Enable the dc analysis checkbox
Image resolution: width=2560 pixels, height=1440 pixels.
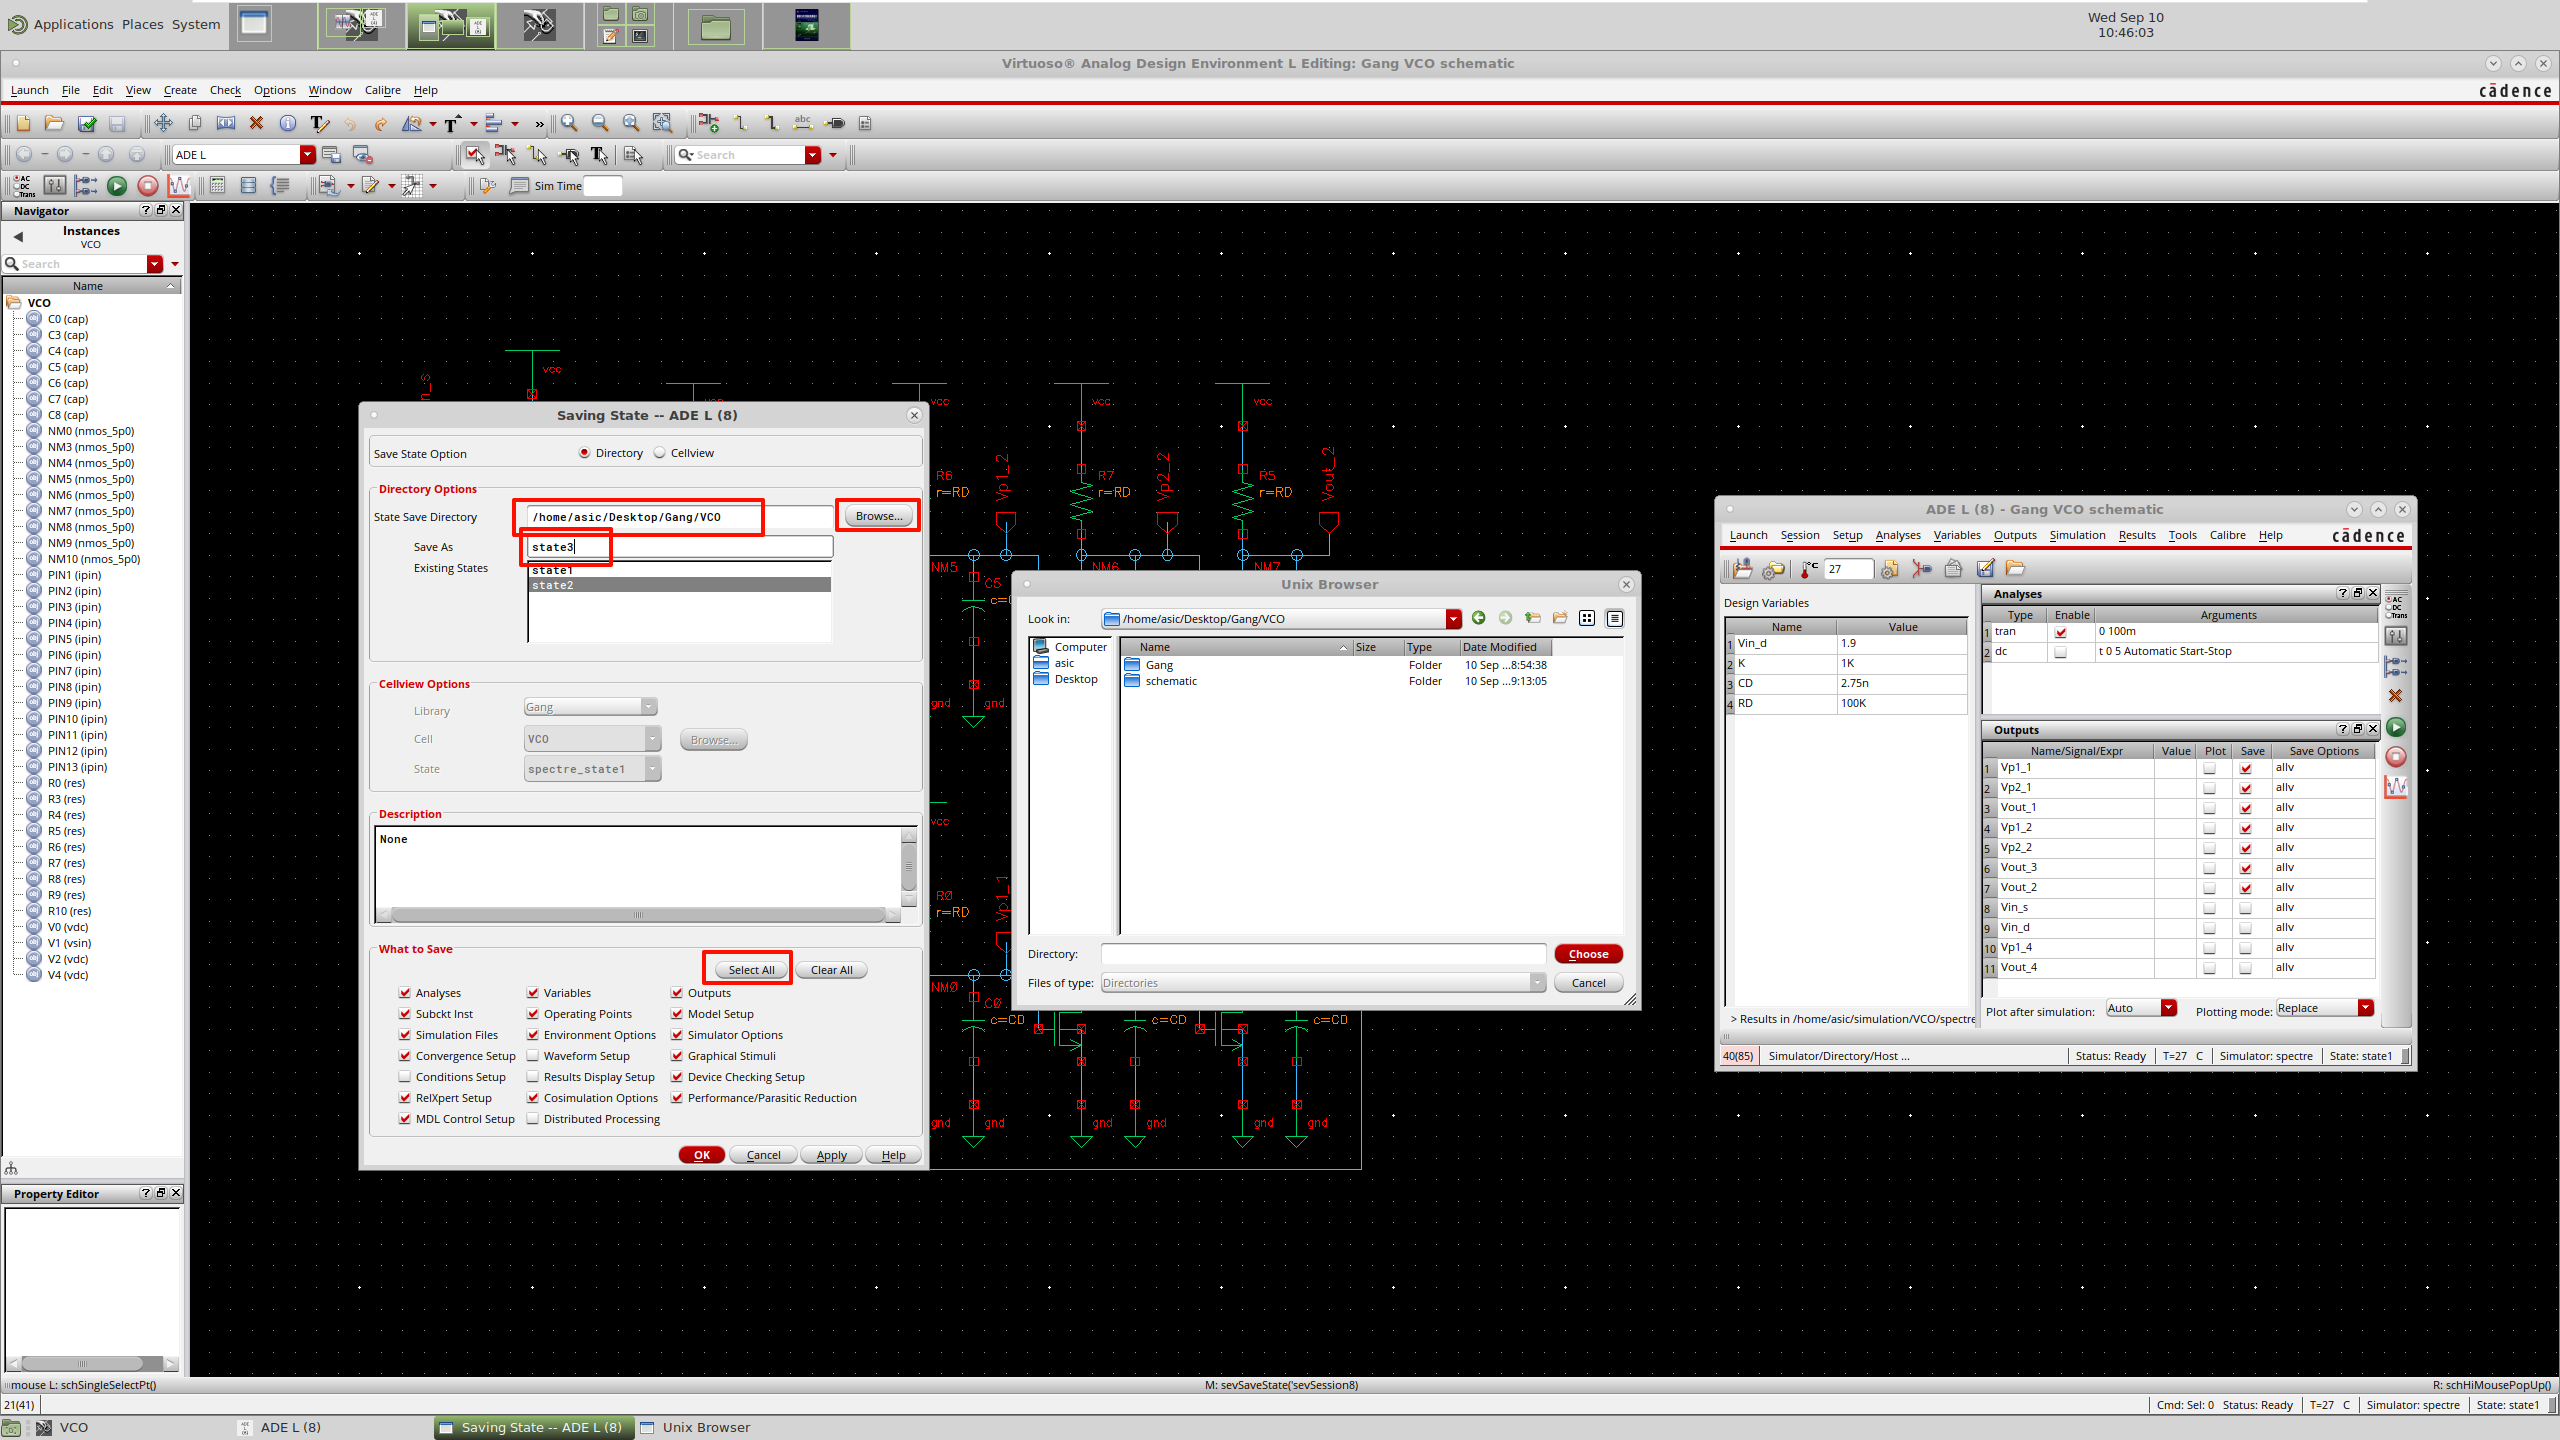click(2060, 652)
